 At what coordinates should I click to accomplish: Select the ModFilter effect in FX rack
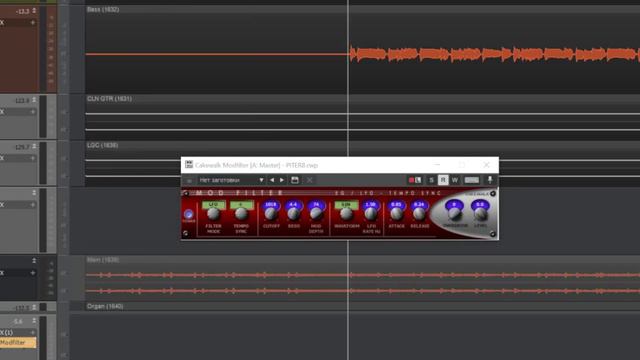[x=18, y=343]
